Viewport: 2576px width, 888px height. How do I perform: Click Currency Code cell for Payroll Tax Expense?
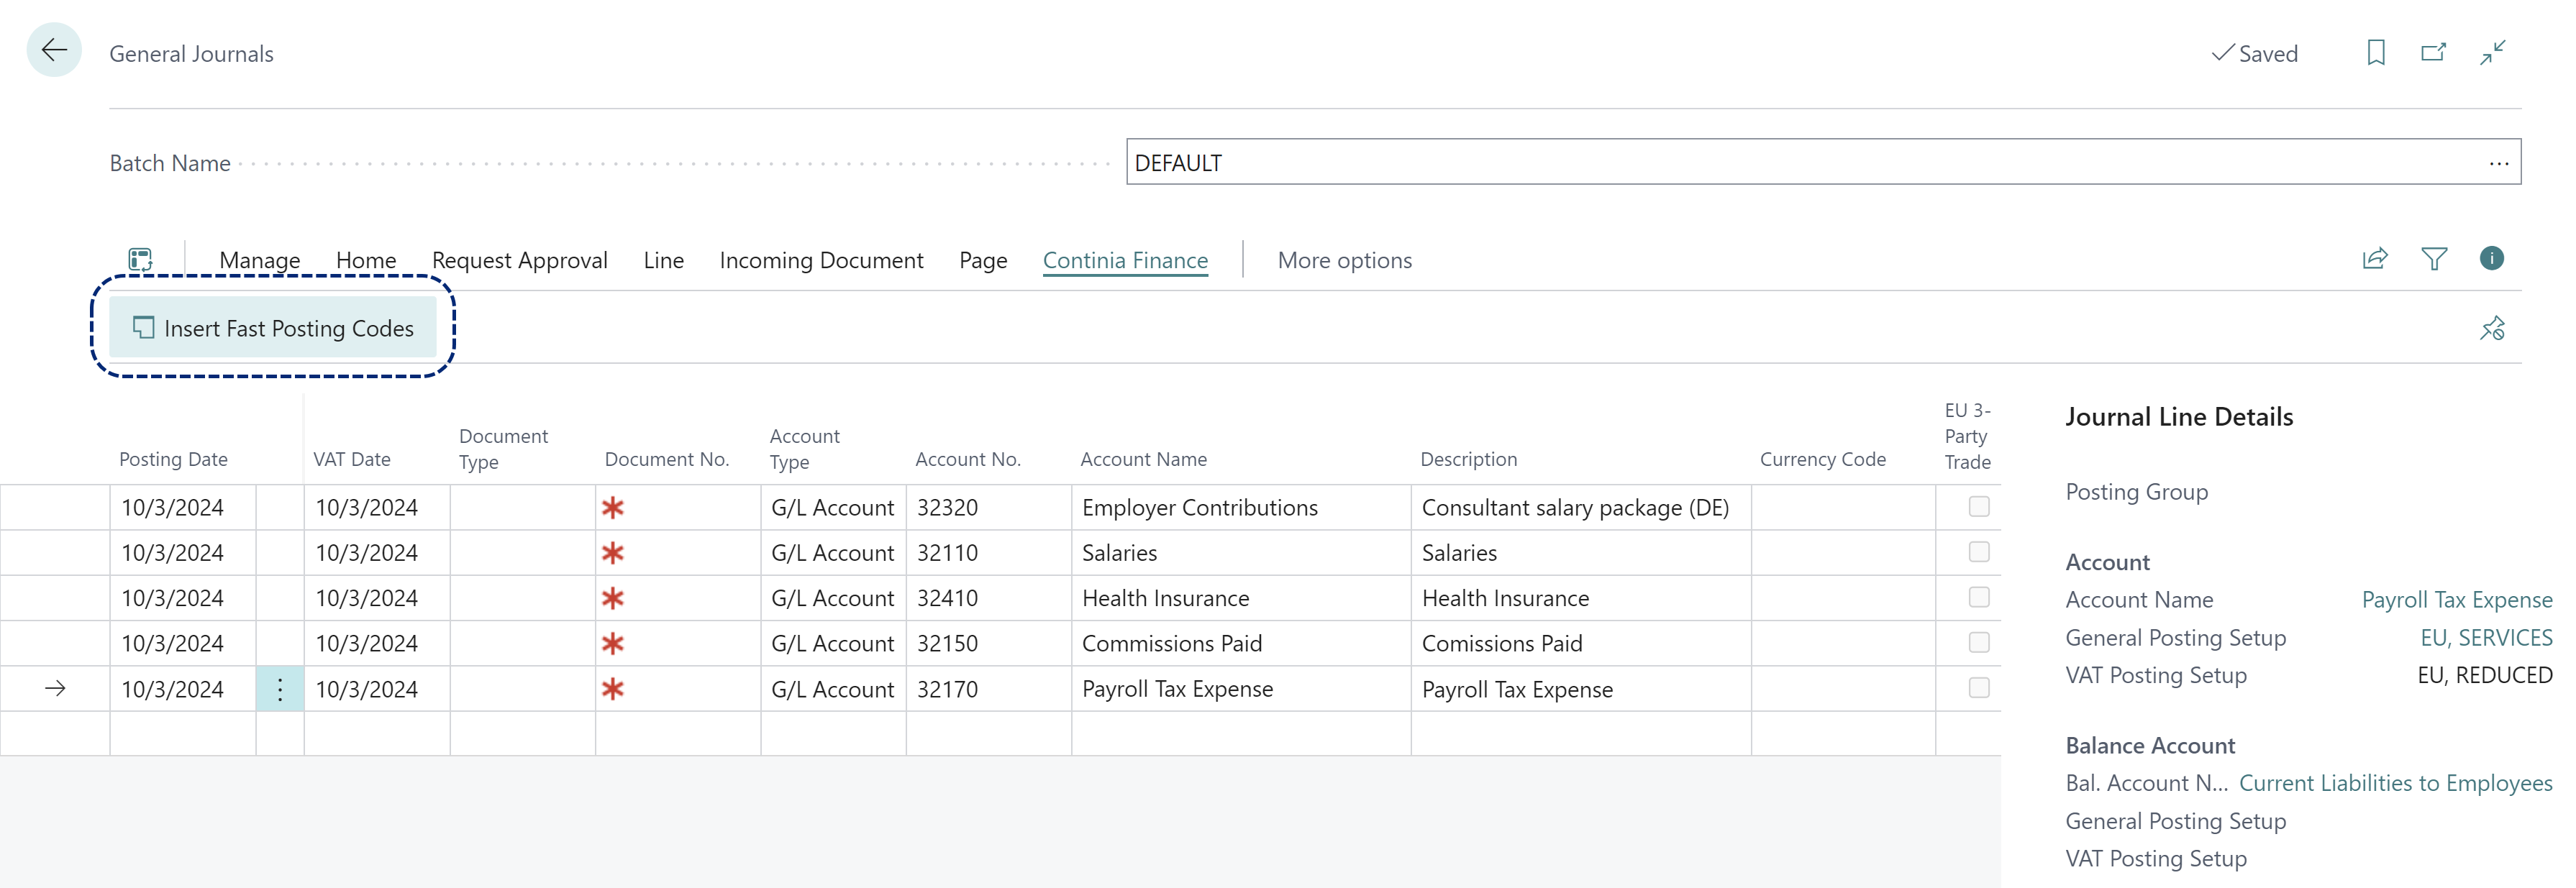(x=1843, y=689)
